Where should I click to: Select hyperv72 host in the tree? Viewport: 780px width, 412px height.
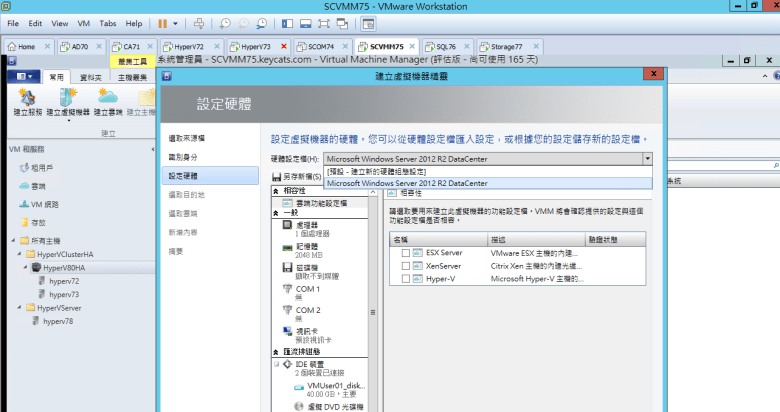[x=64, y=282]
